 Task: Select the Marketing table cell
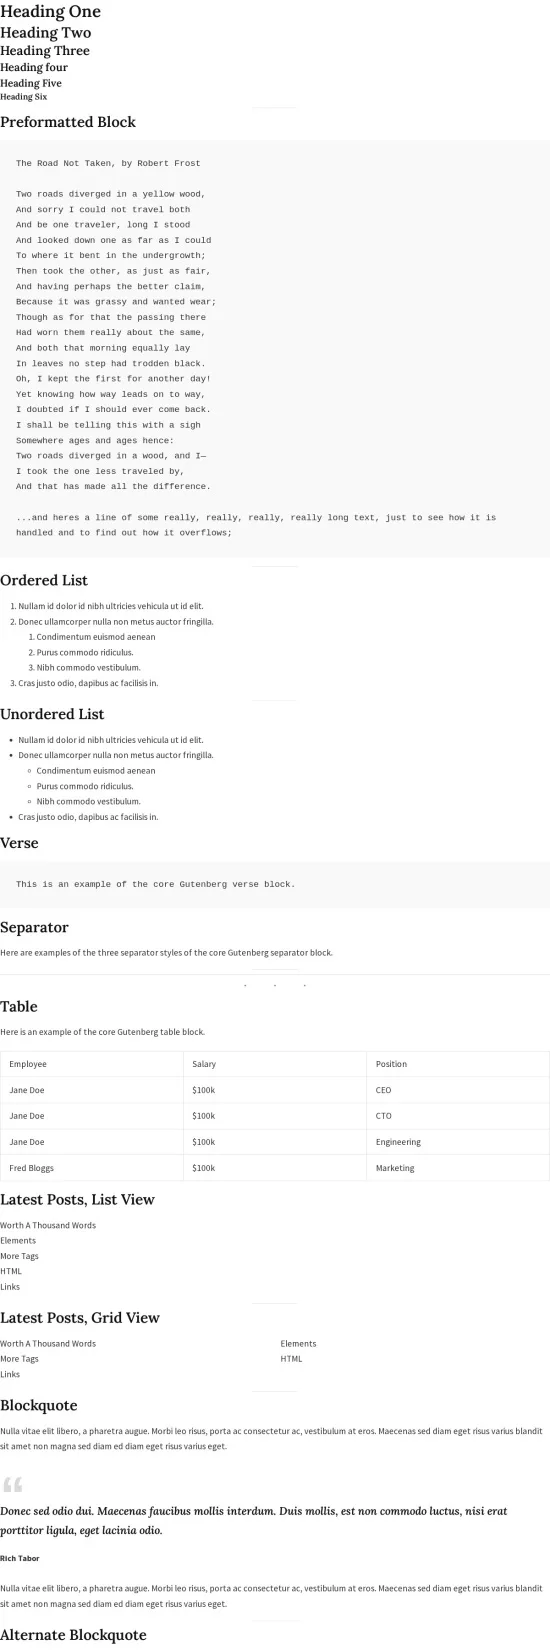click(x=458, y=1168)
